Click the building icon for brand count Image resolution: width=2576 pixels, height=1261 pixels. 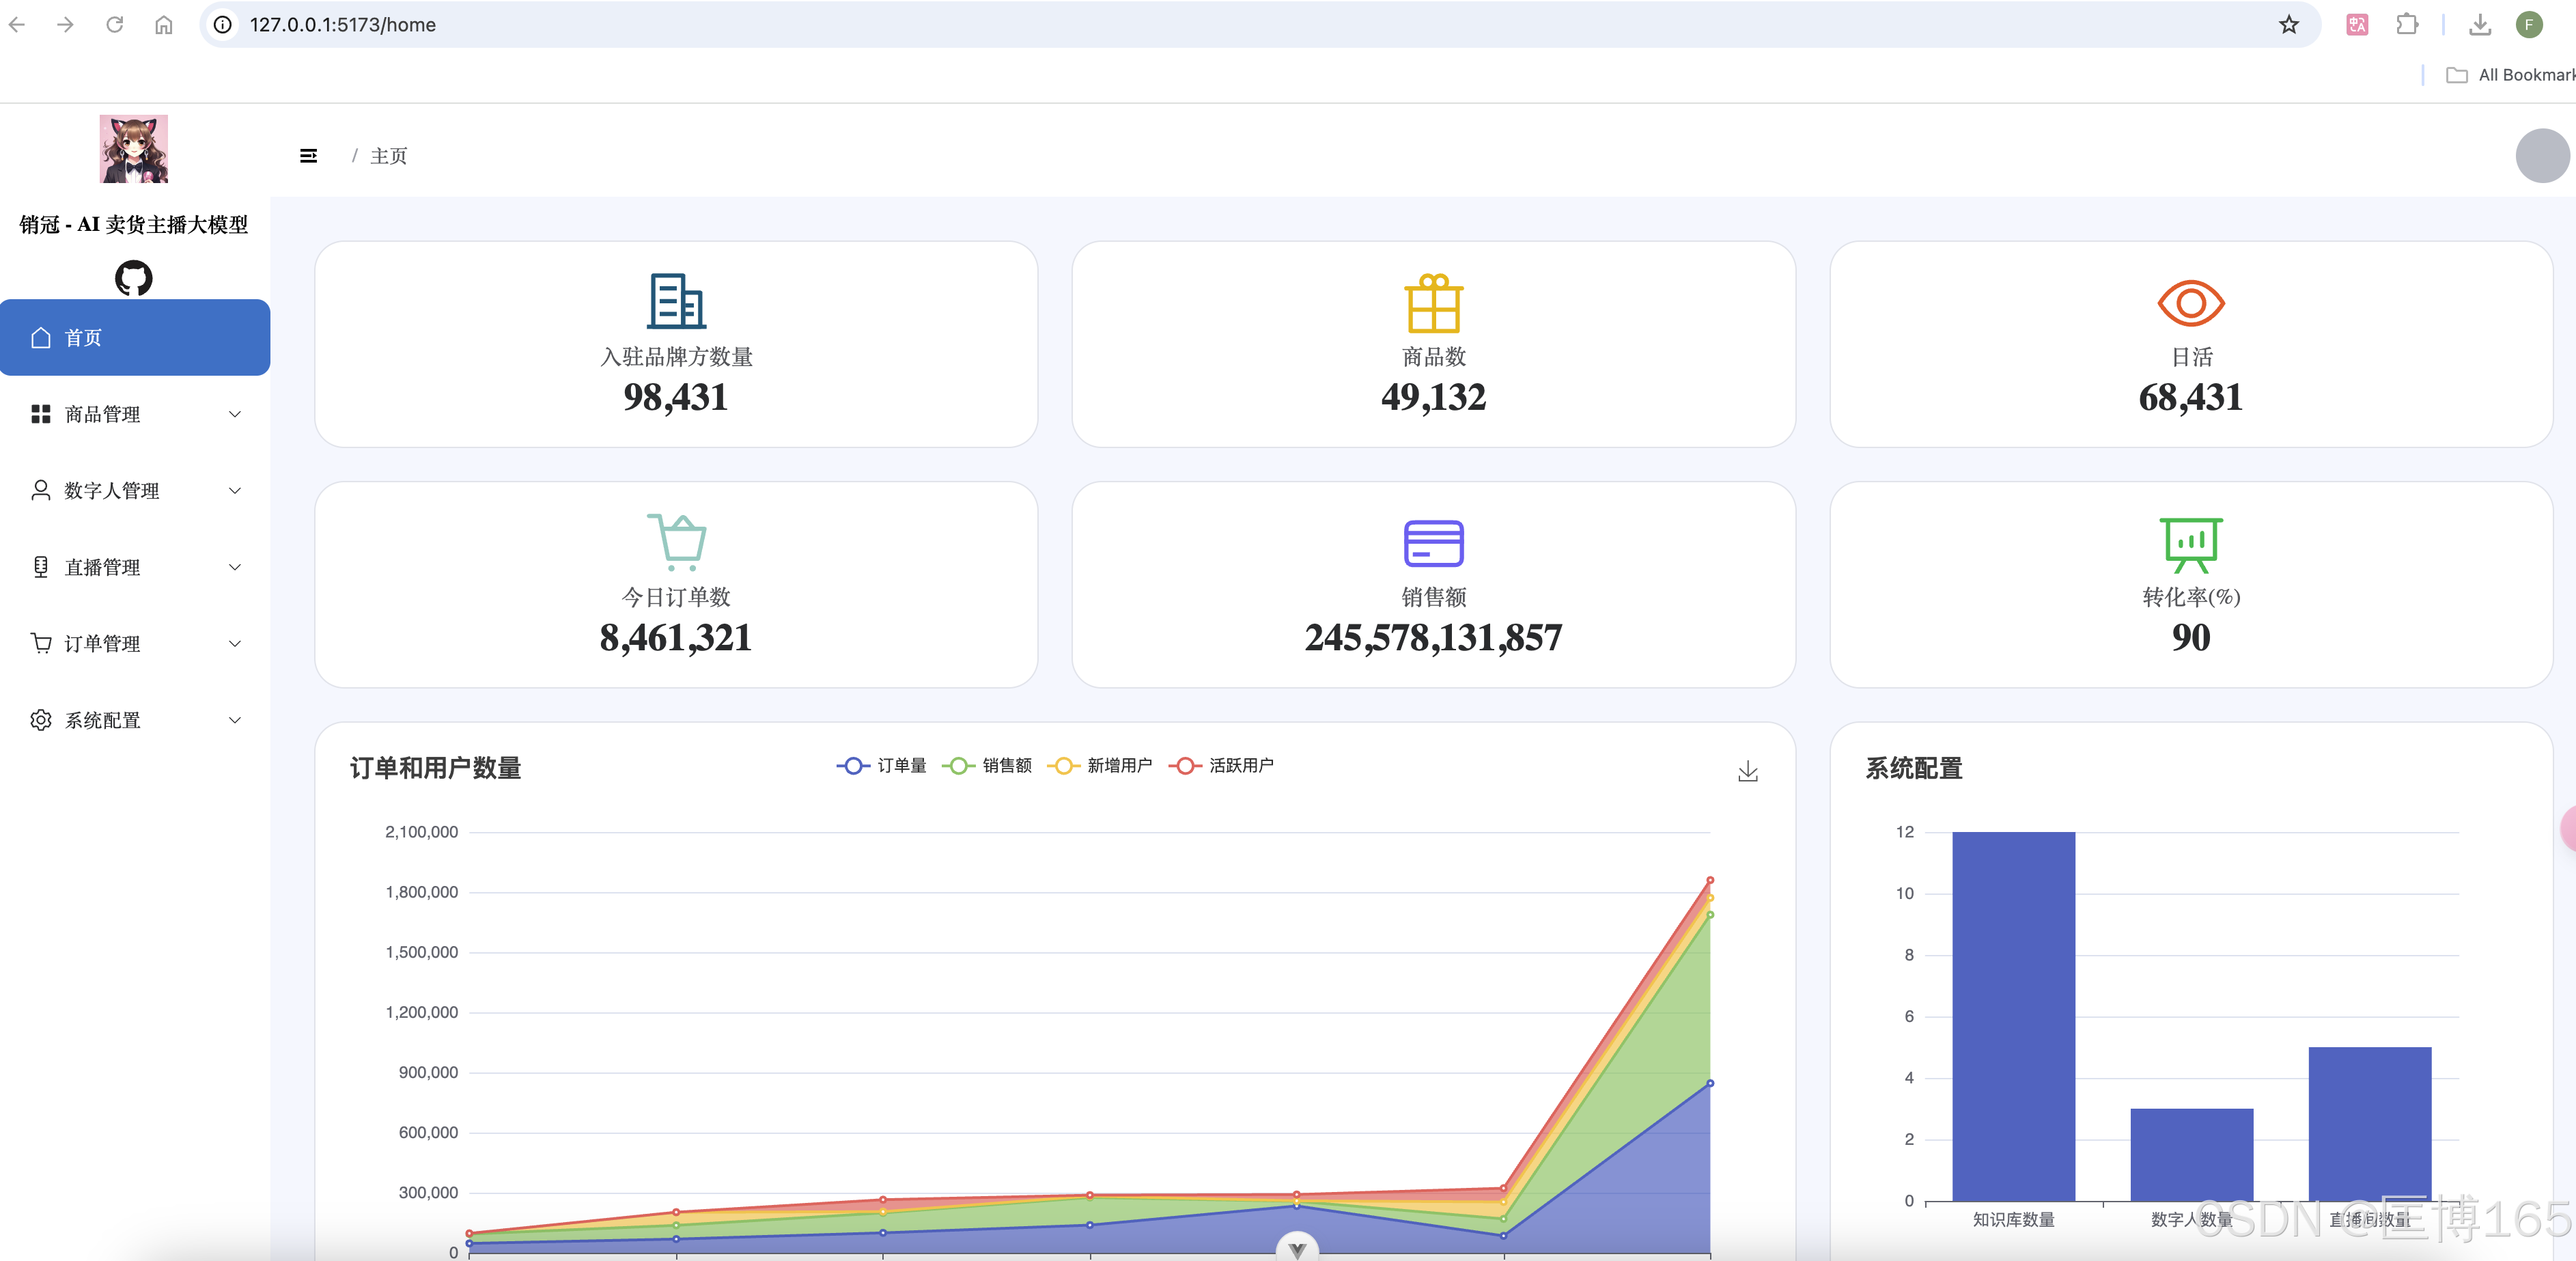coord(676,301)
